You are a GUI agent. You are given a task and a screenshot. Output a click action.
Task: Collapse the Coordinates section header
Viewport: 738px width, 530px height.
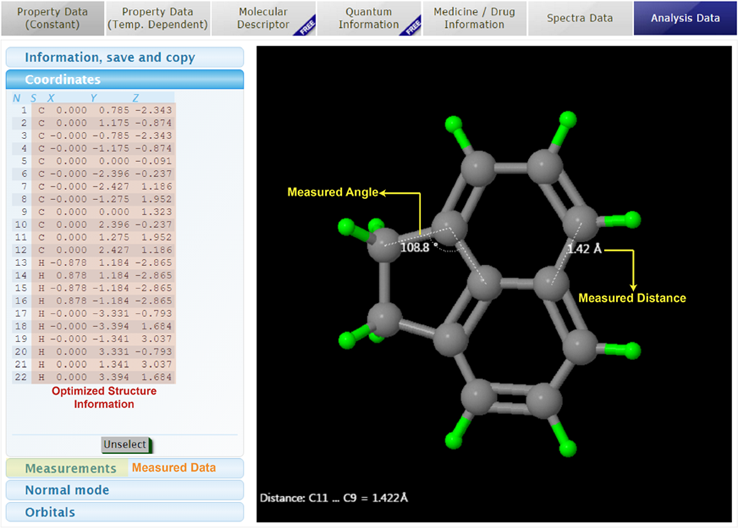[125, 80]
